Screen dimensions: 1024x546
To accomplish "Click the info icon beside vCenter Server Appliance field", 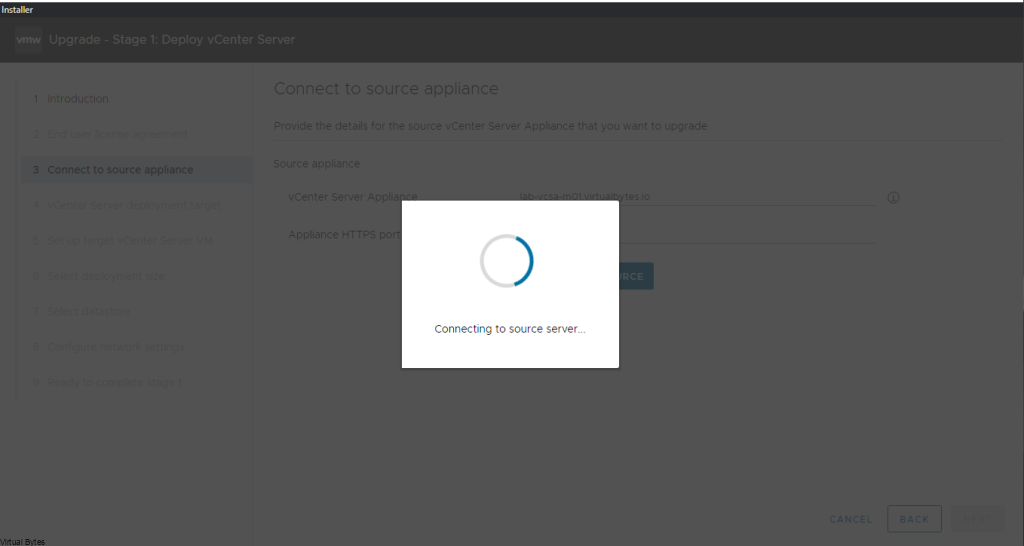I will 893,197.
